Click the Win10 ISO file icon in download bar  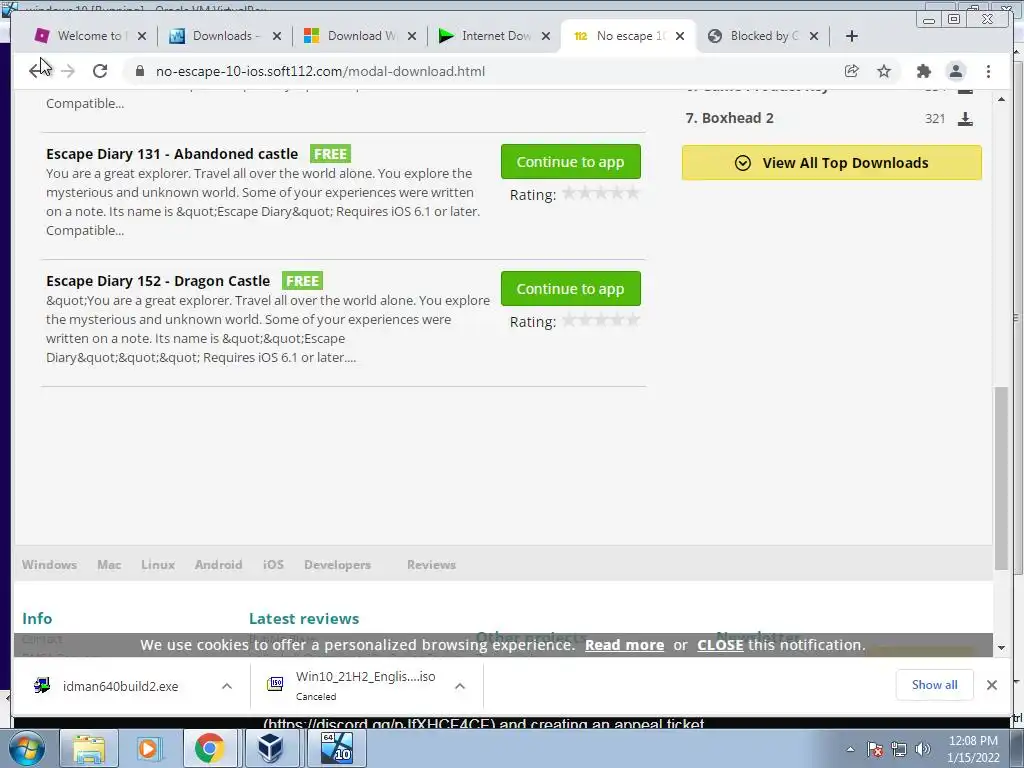click(x=276, y=684)
